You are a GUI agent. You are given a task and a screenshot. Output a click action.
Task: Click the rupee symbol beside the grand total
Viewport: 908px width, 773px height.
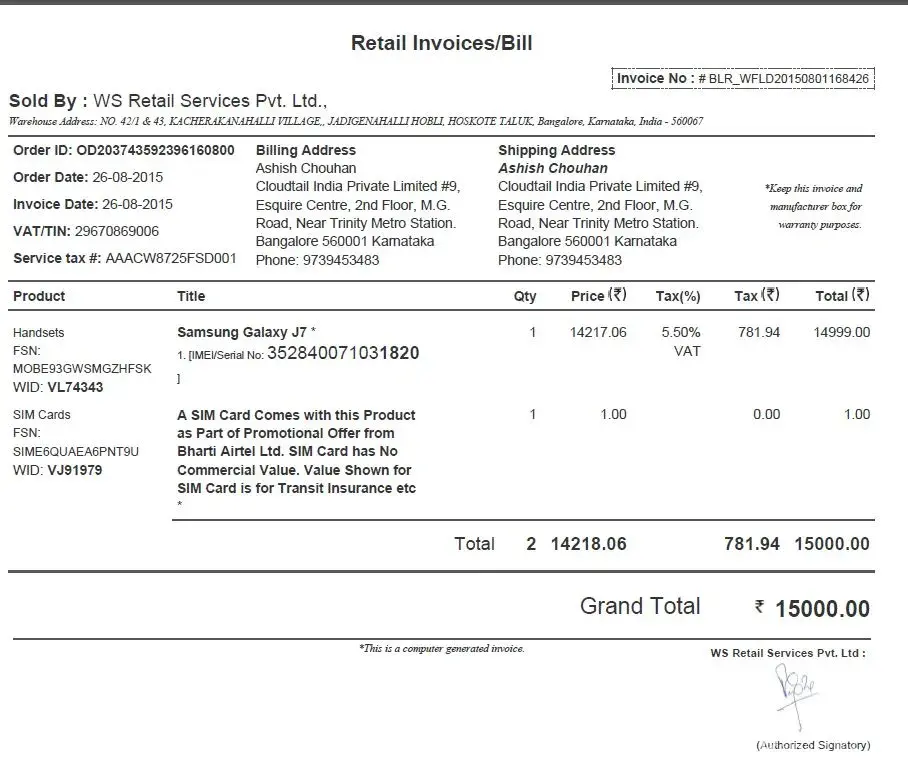759,606
